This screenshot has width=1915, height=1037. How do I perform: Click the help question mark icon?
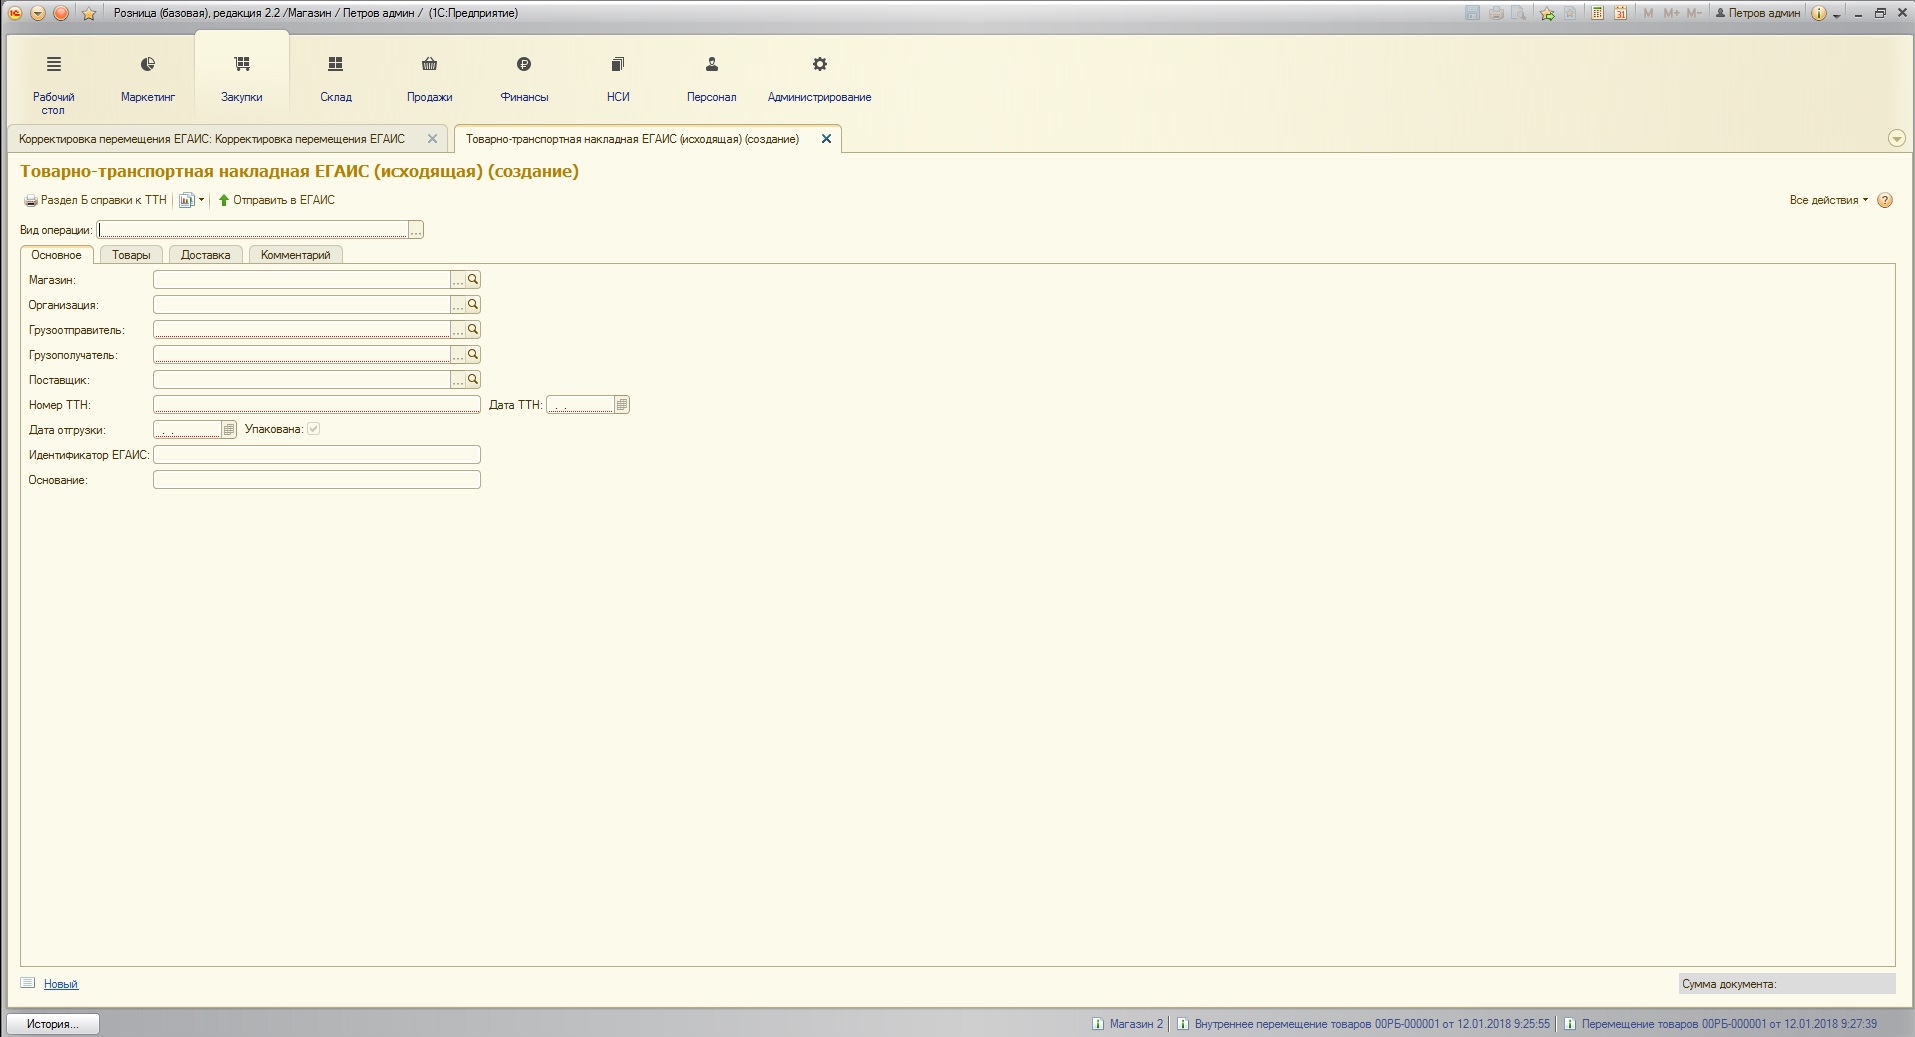[1885, 200]
